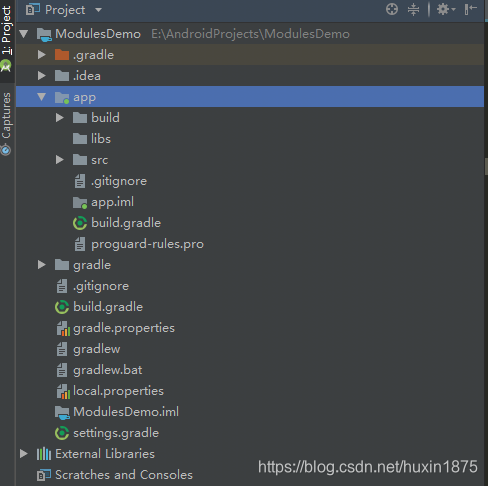Screen dimensions: 488x486
Task: Expand External Libraries node
Action: click(x=24, y=454)
